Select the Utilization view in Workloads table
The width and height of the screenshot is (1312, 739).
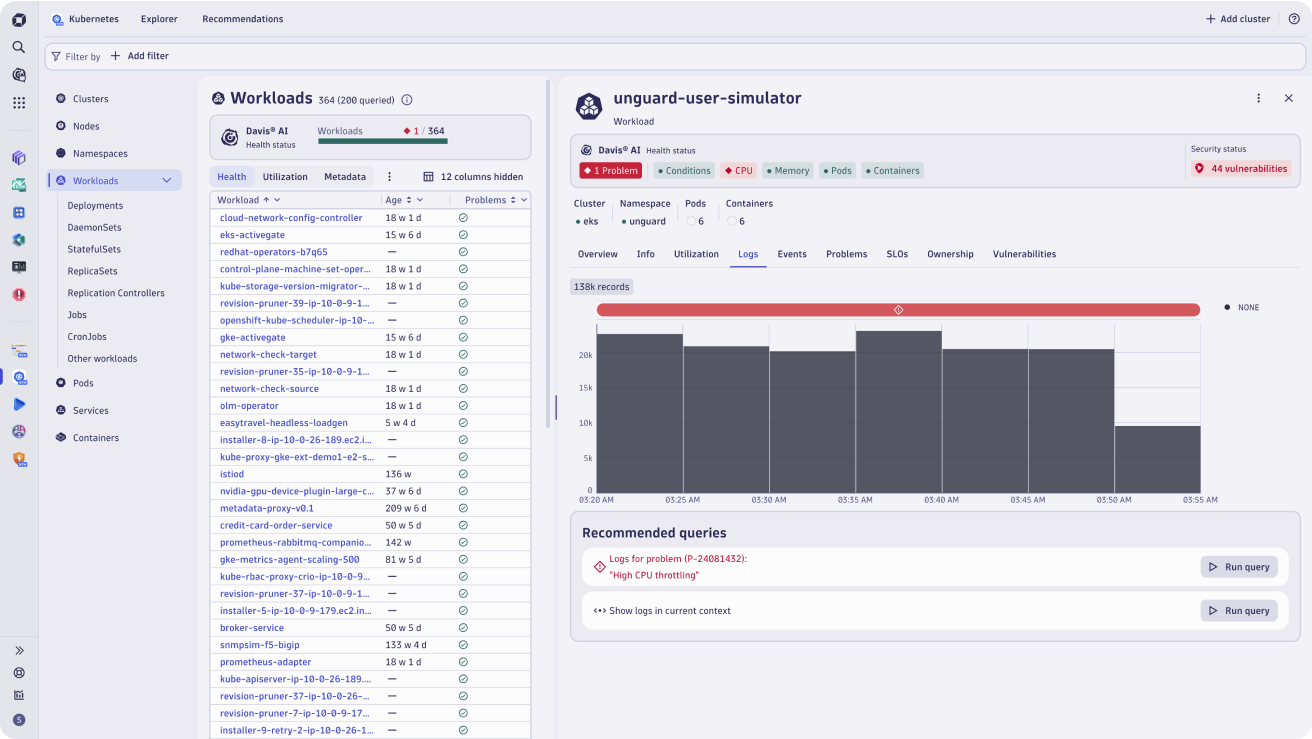tap(285, 177)
